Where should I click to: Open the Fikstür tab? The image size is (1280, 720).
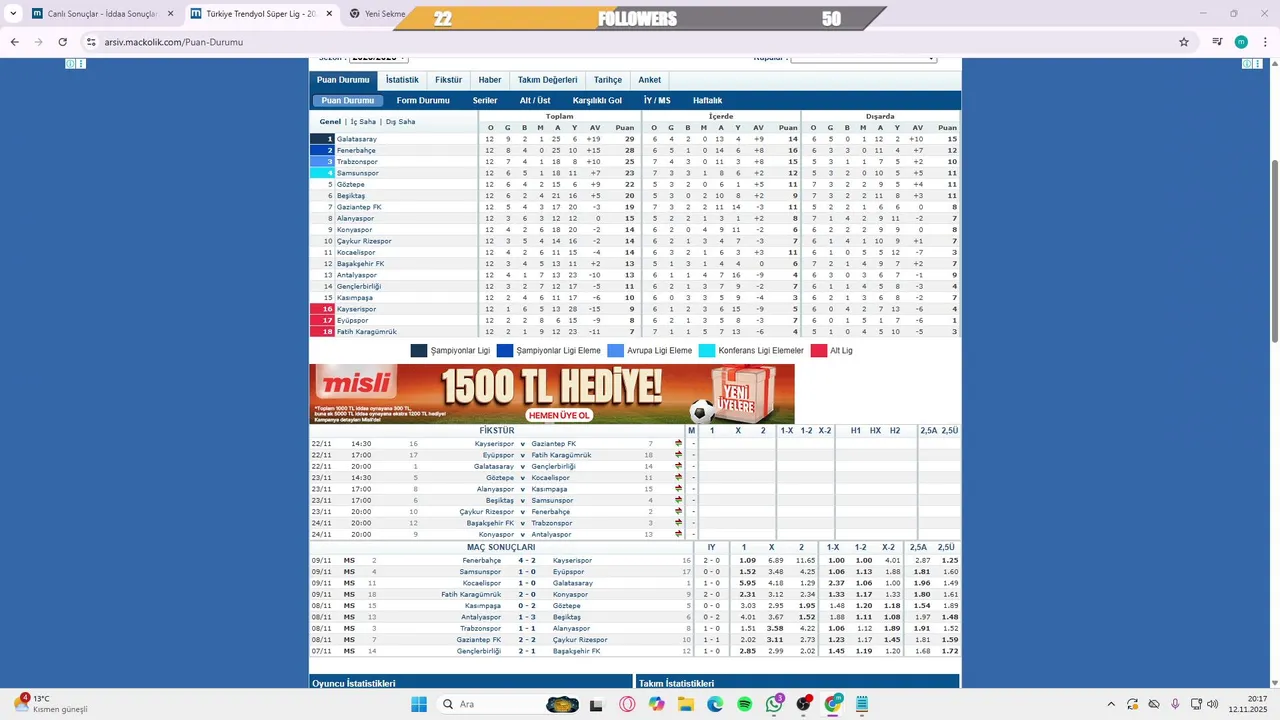[448, 80]
